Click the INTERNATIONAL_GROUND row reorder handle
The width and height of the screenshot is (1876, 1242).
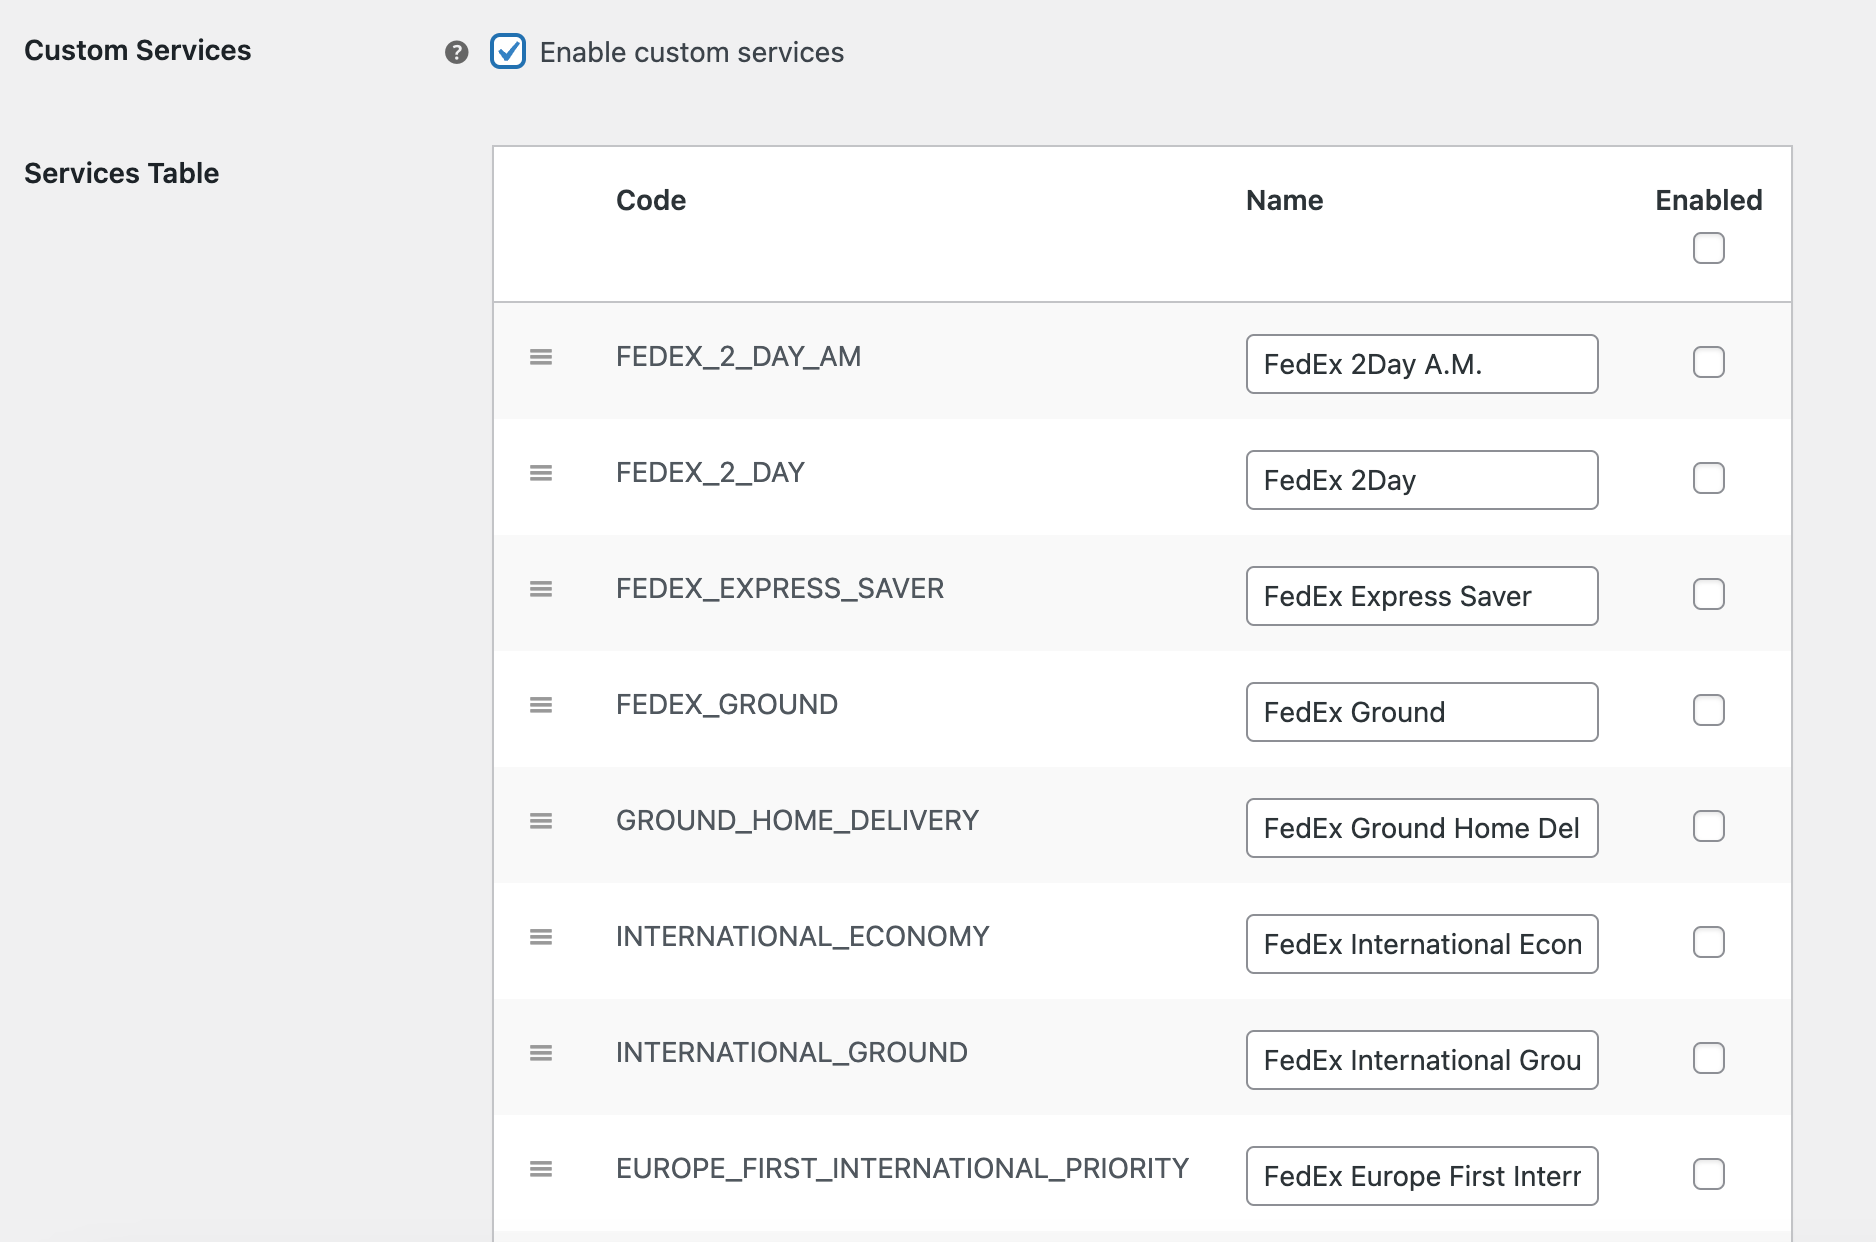(541, 1053)
